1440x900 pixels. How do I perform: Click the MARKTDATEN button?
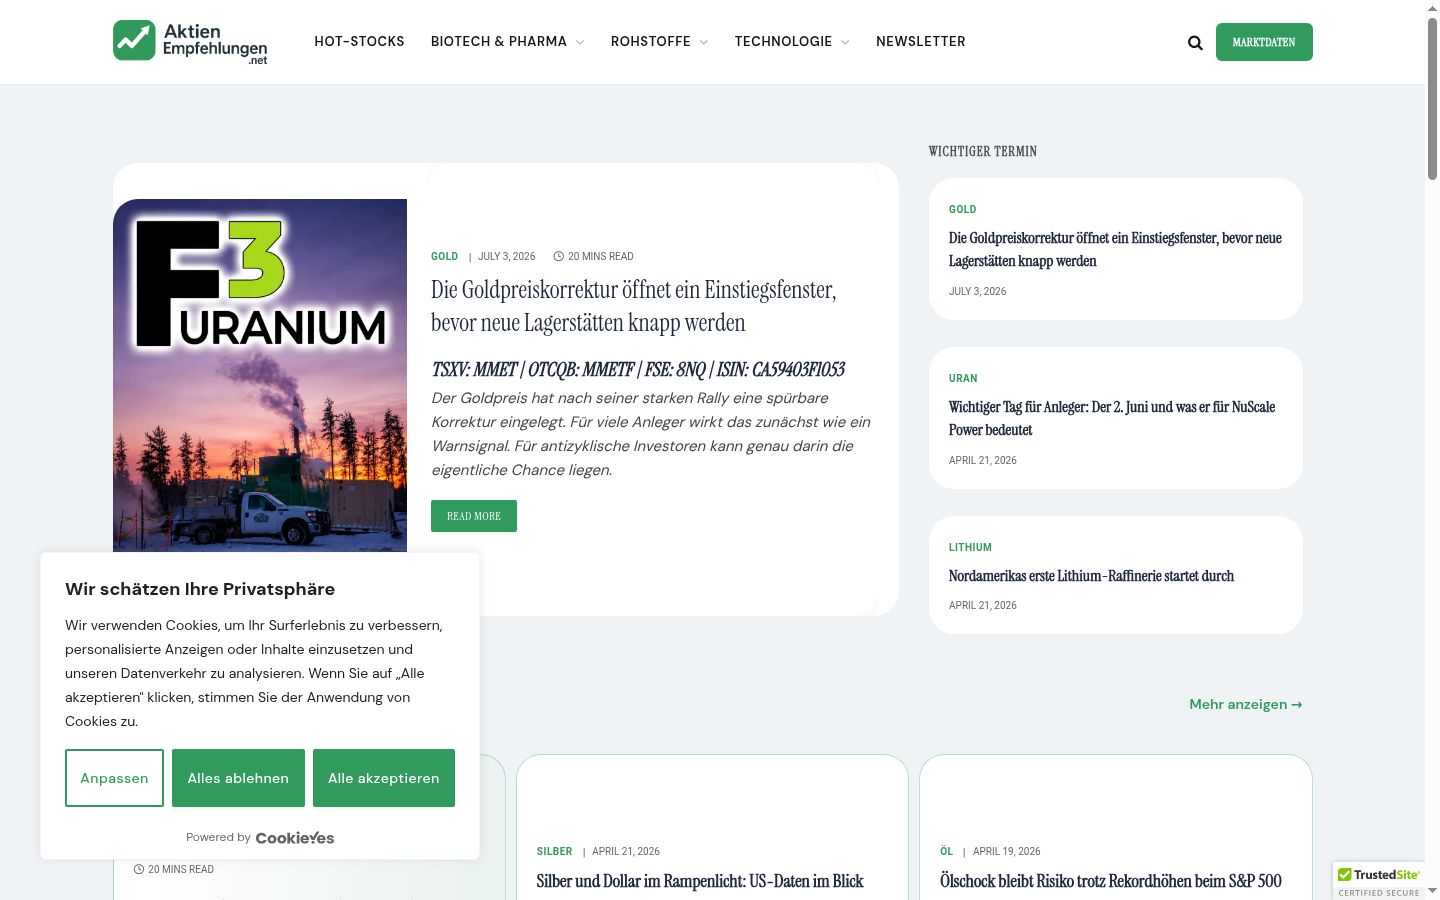click(x=1264, y=42)
